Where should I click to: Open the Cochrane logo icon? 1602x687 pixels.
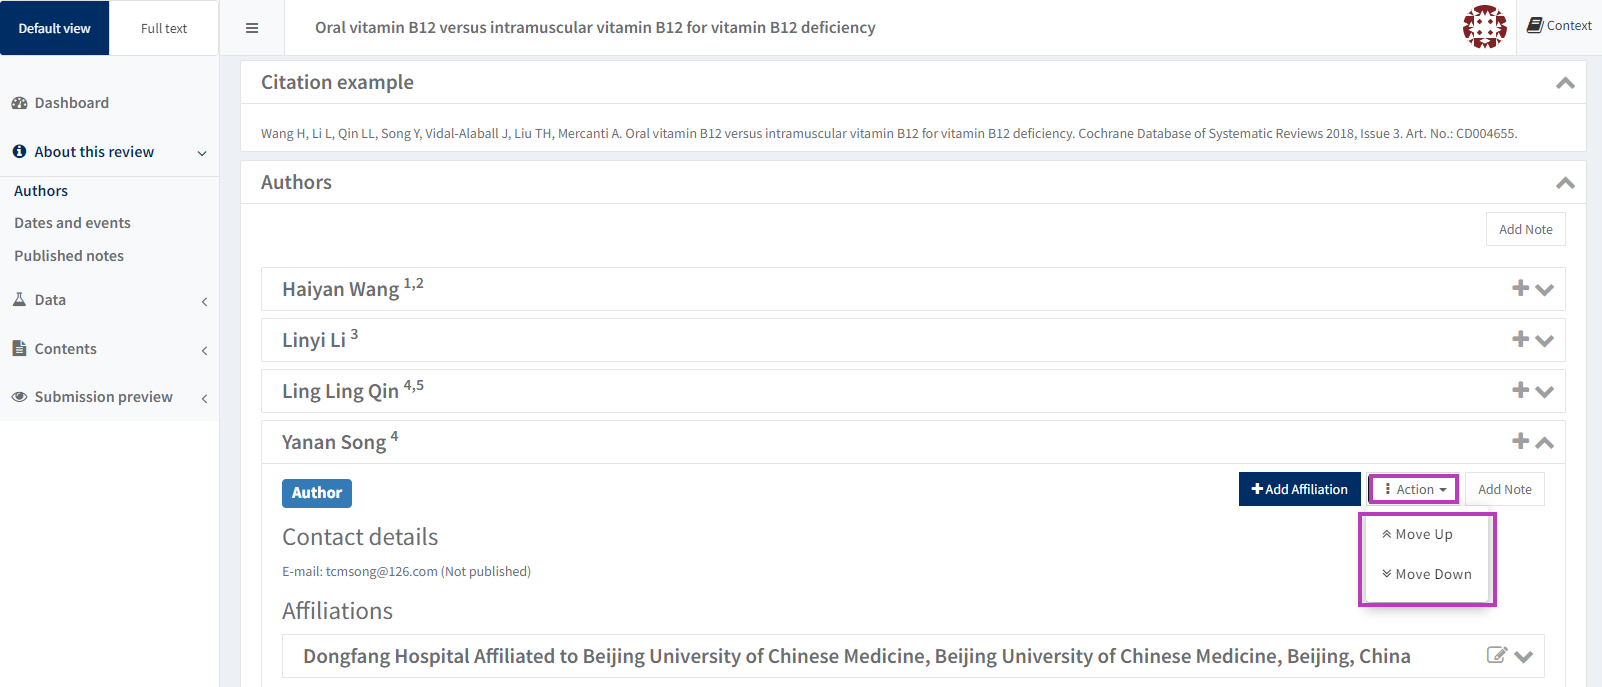1484,27
